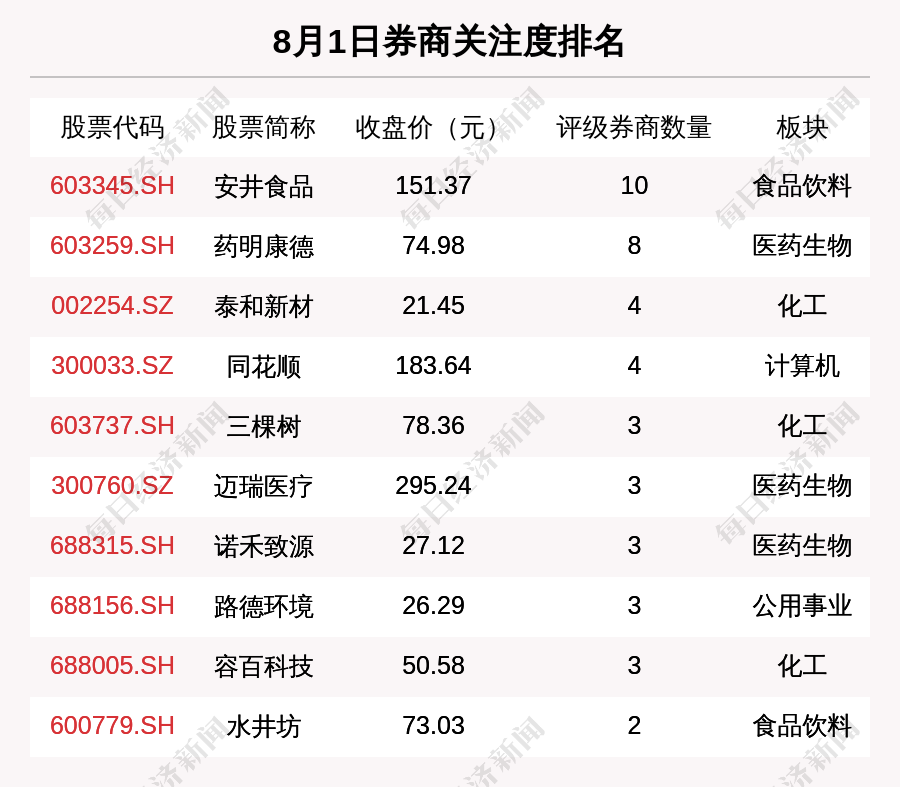Select stock name 路德环境

(263, 607)
